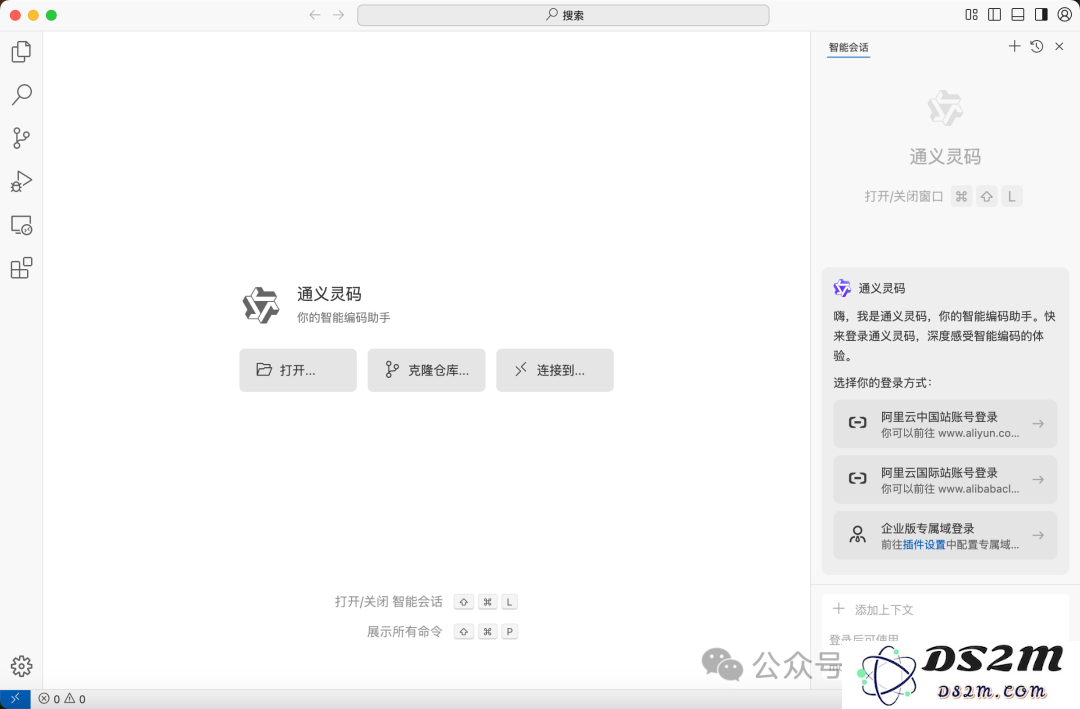1080x709 pixels.
Task: Click the 克隆仓库... button
Action: pyautogui.click(x=426, y=370)
